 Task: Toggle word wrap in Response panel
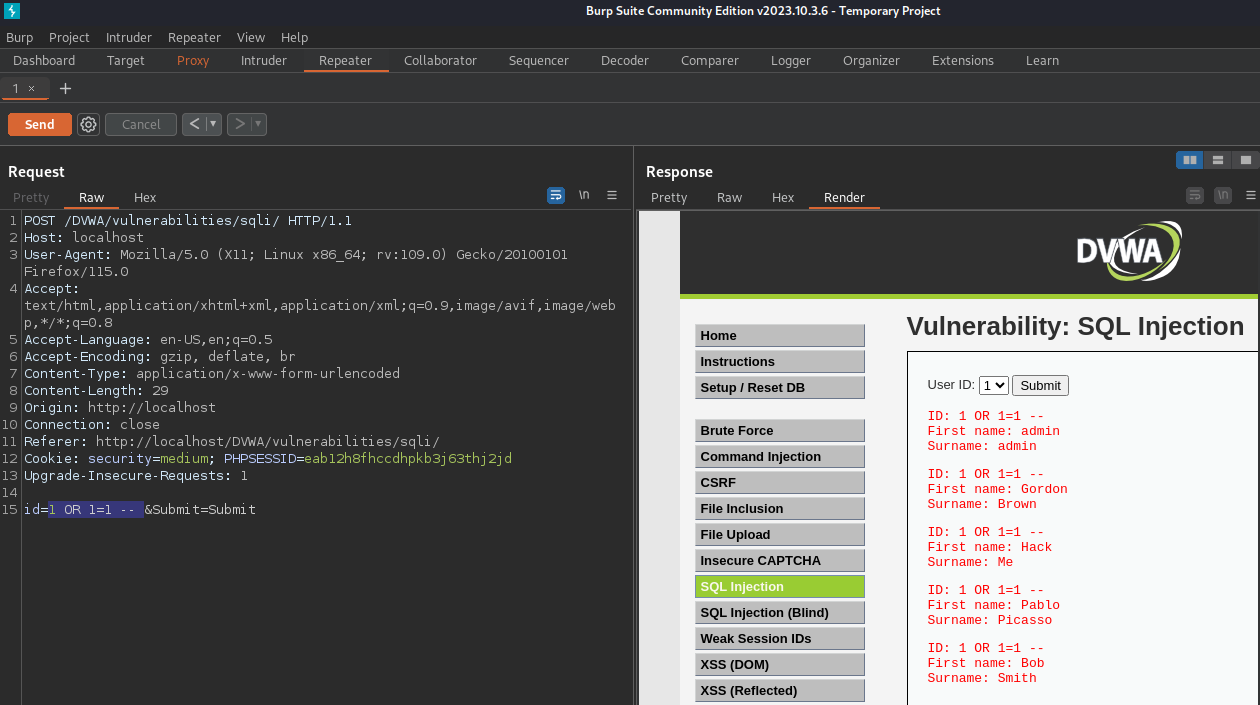tap(1195, 195)
